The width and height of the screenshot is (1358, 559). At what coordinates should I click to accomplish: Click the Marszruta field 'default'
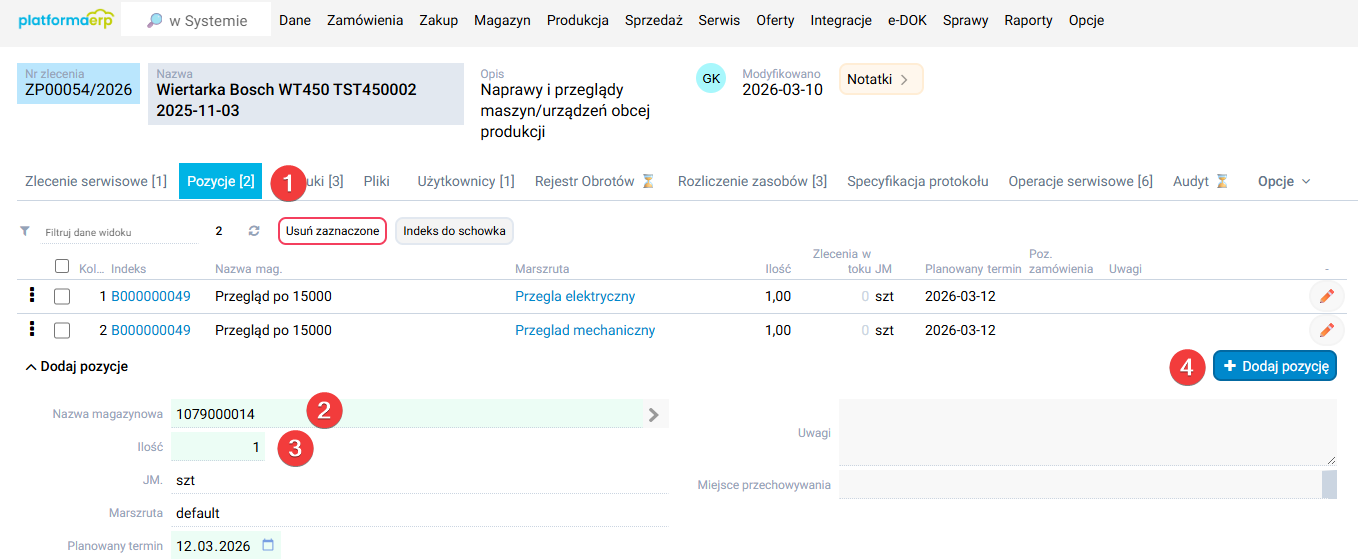pyautogui.click(x=419, y=513)
